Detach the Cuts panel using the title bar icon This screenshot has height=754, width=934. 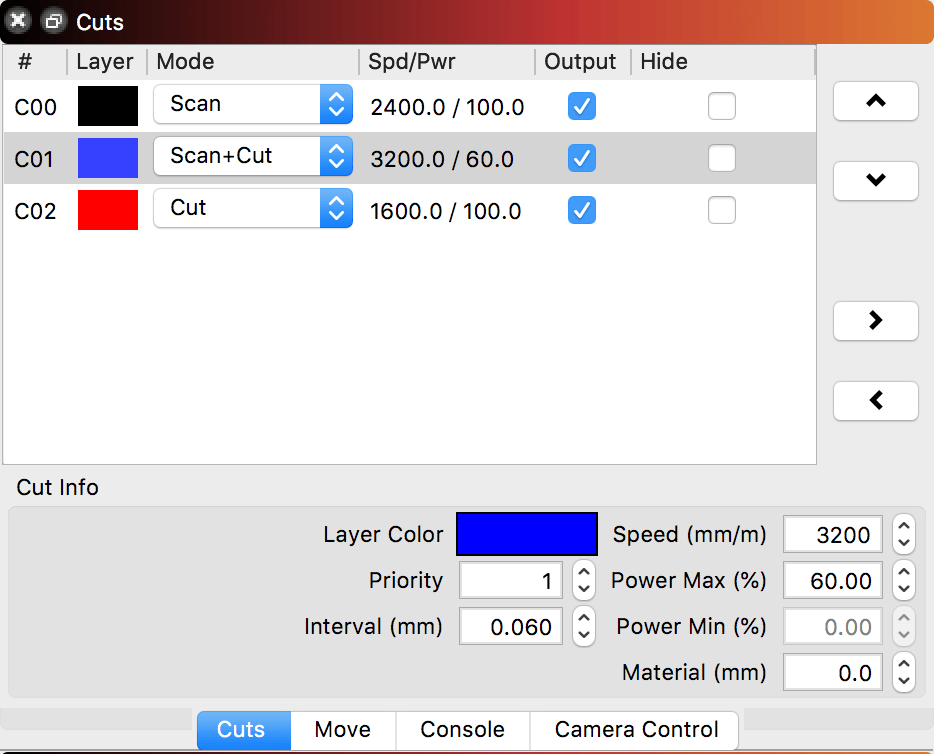pyautogui.click(x=53, y=20)
